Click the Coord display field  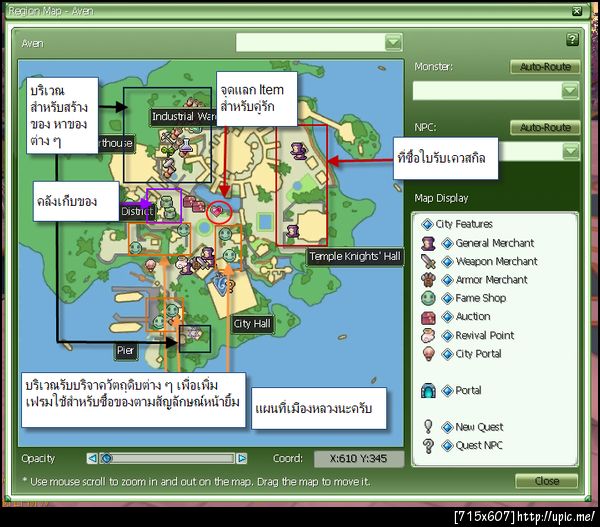pyautogui.click(x=359, y=458)
